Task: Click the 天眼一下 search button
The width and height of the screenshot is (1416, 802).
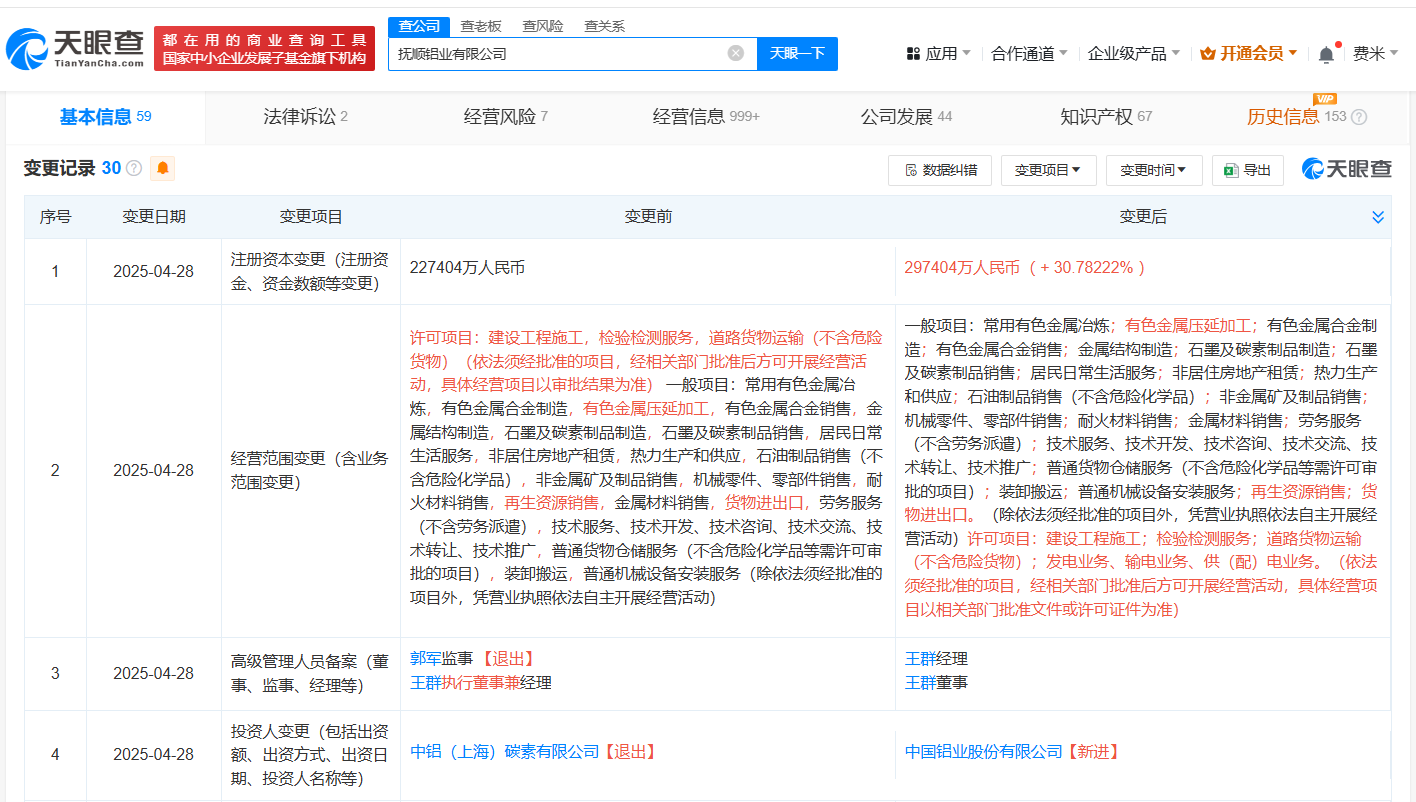Action: tap(797, 53)
